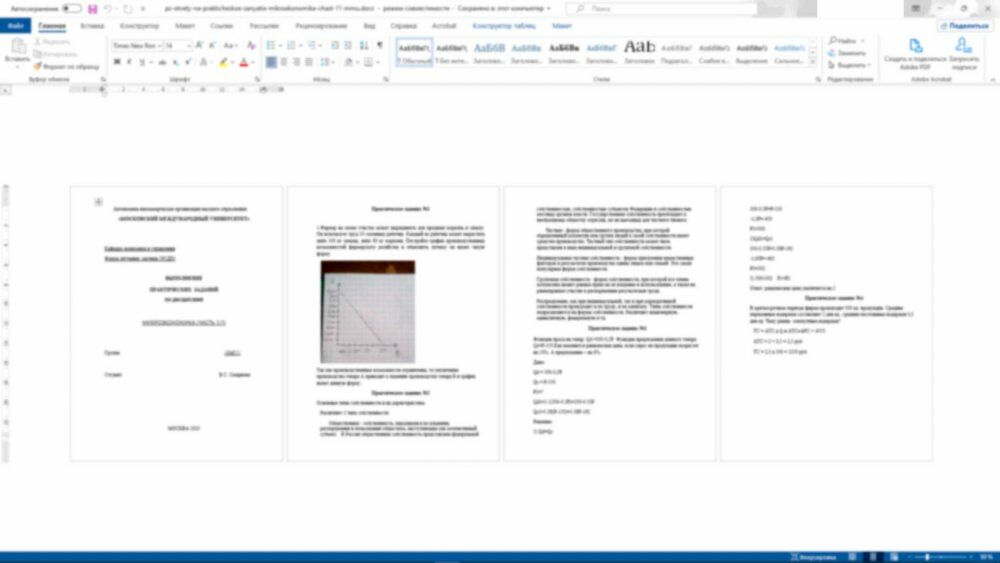Switch to Print Layout view in status bar
The image size is (1000, 563).
[x=873, y=557]
